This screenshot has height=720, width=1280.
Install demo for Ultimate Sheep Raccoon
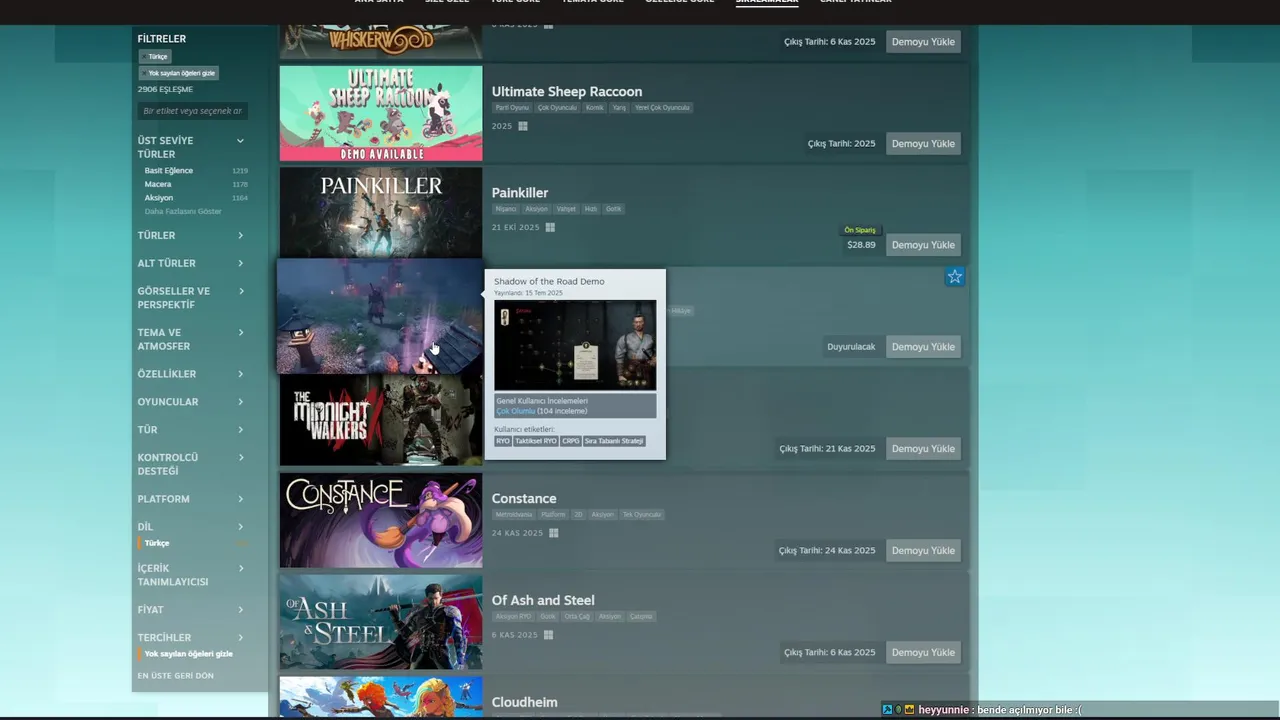(923, 144)
